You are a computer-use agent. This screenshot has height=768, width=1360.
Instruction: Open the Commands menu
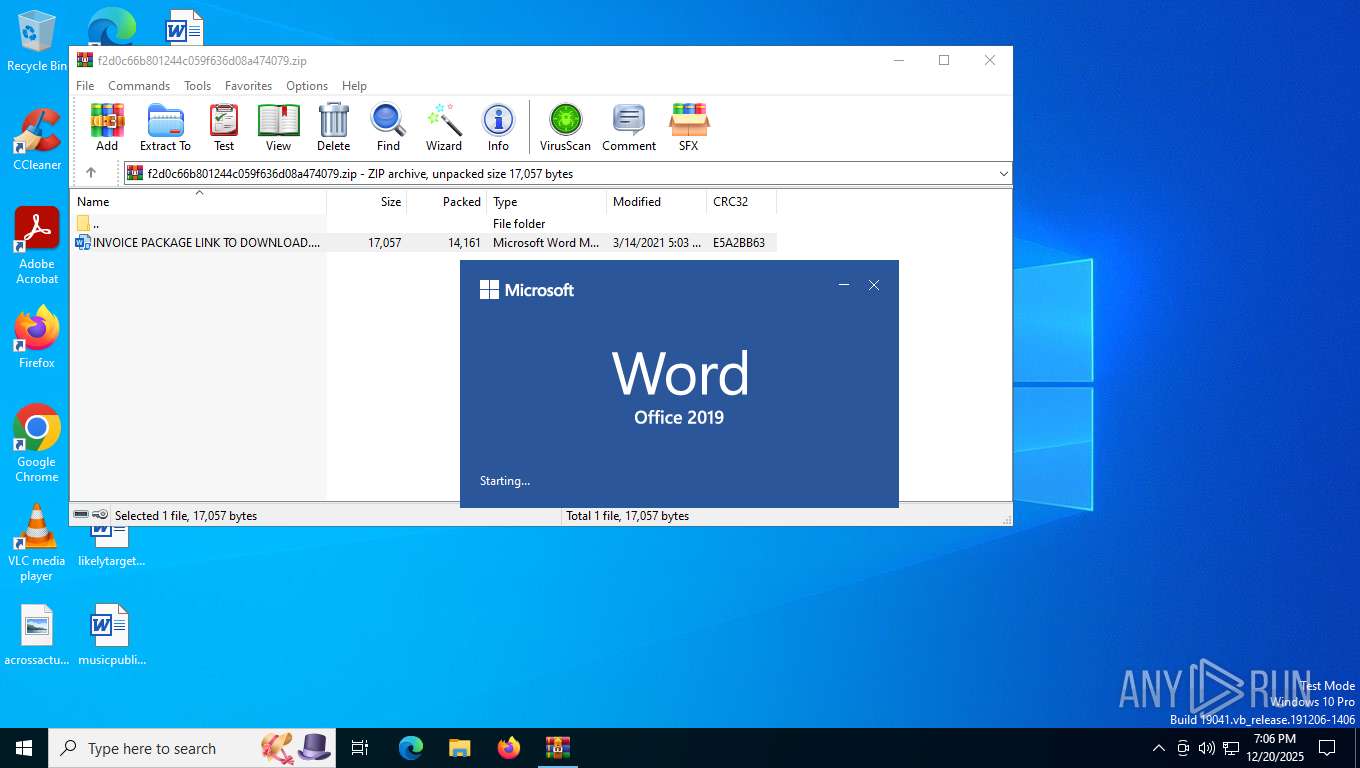pos(139,86)
